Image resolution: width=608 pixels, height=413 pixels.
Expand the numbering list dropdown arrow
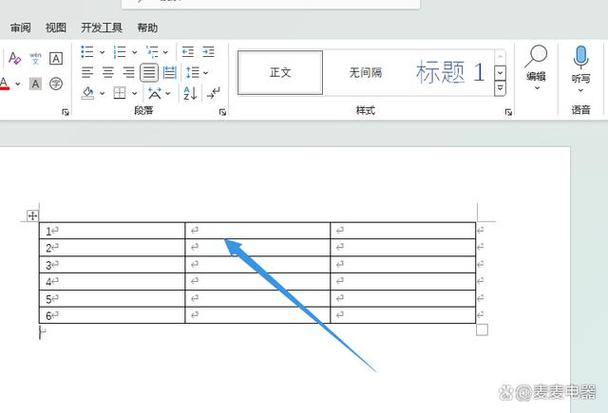point(135,52)
